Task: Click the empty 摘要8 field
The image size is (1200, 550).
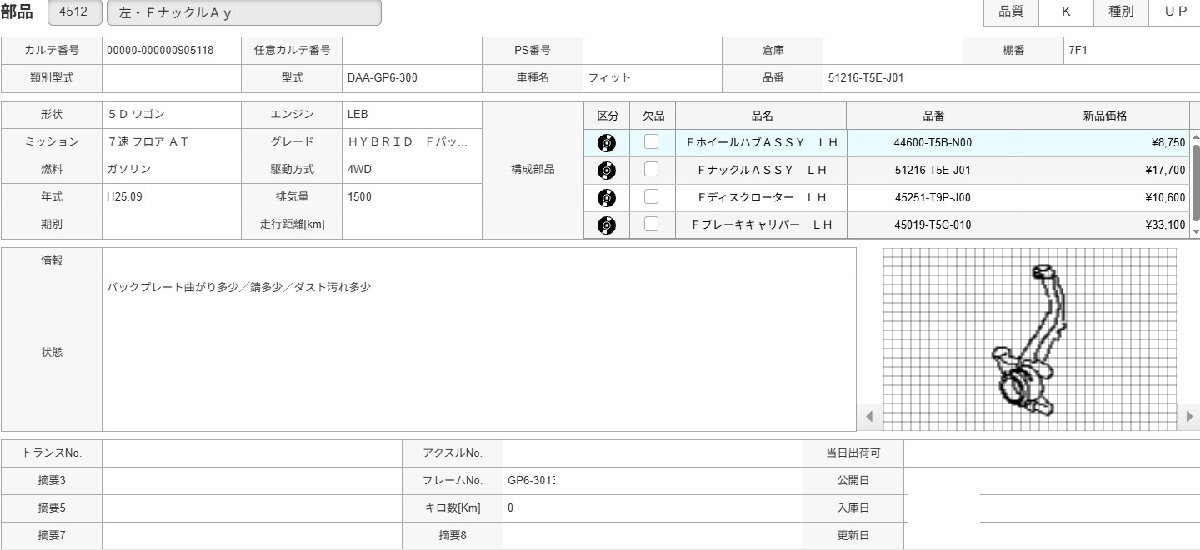Action: click(x=652, y=536)
